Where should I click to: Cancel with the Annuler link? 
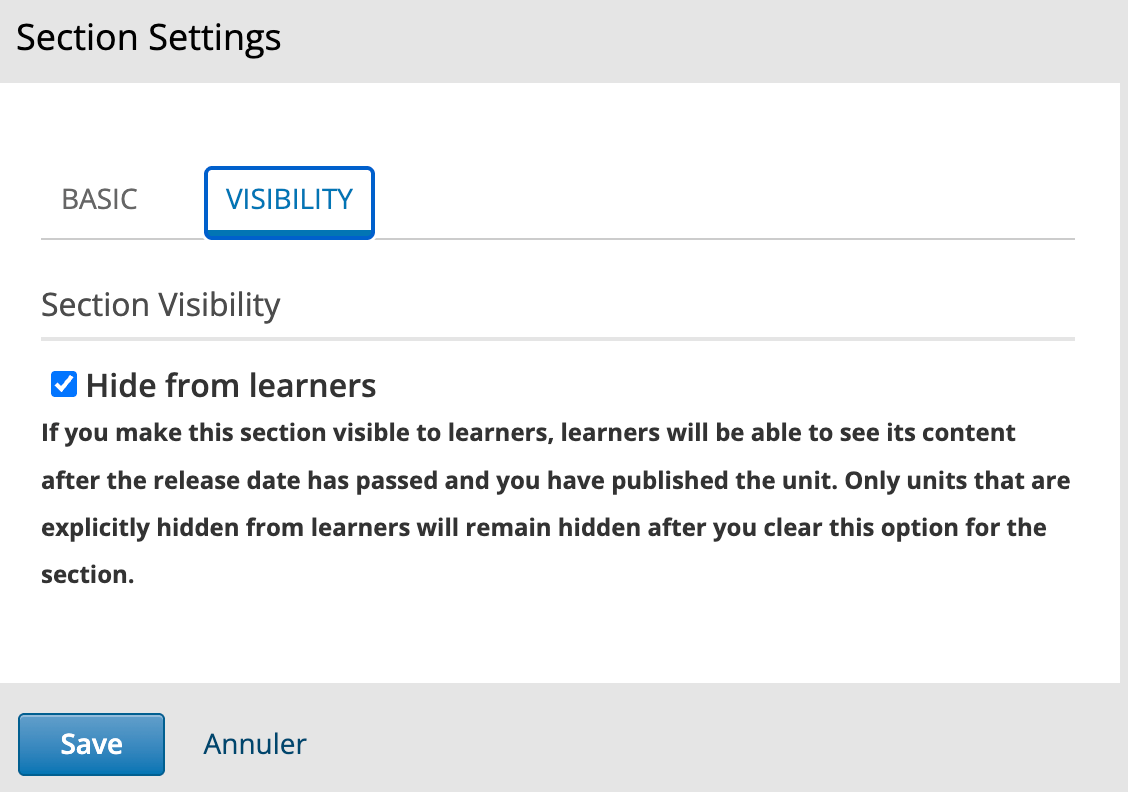coord(255,745)
